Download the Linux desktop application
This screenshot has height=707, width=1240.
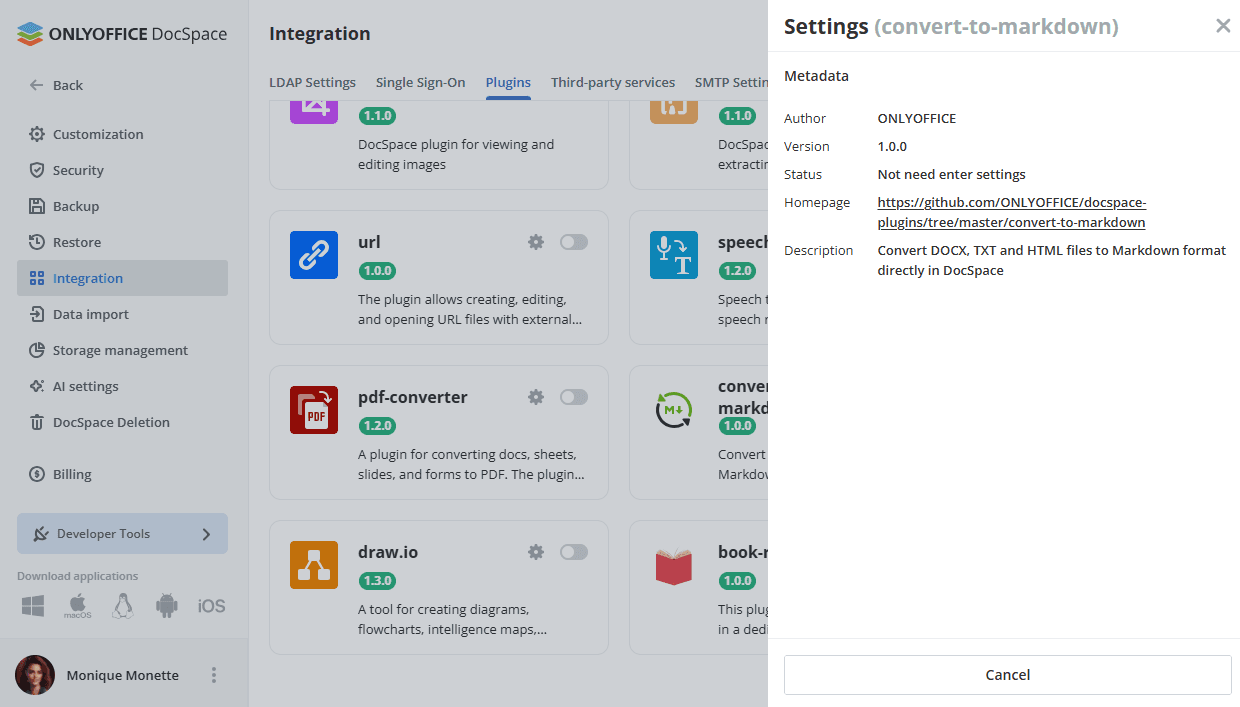point(123,606)
